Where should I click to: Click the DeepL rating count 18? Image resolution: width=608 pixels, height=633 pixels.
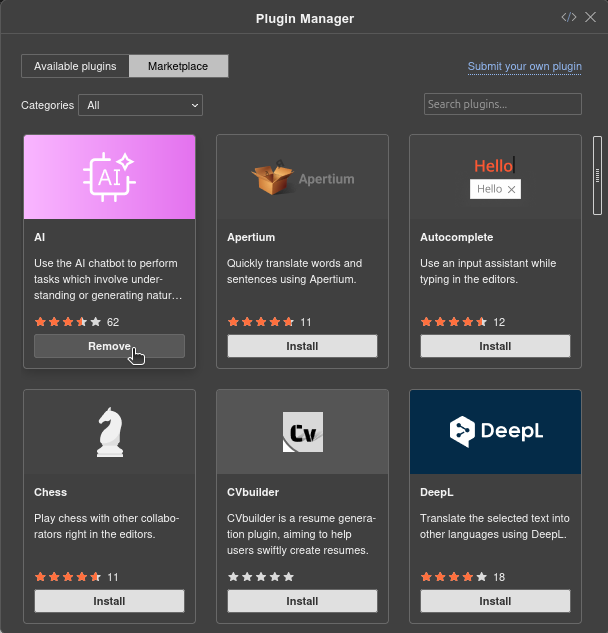click(499, 577)
